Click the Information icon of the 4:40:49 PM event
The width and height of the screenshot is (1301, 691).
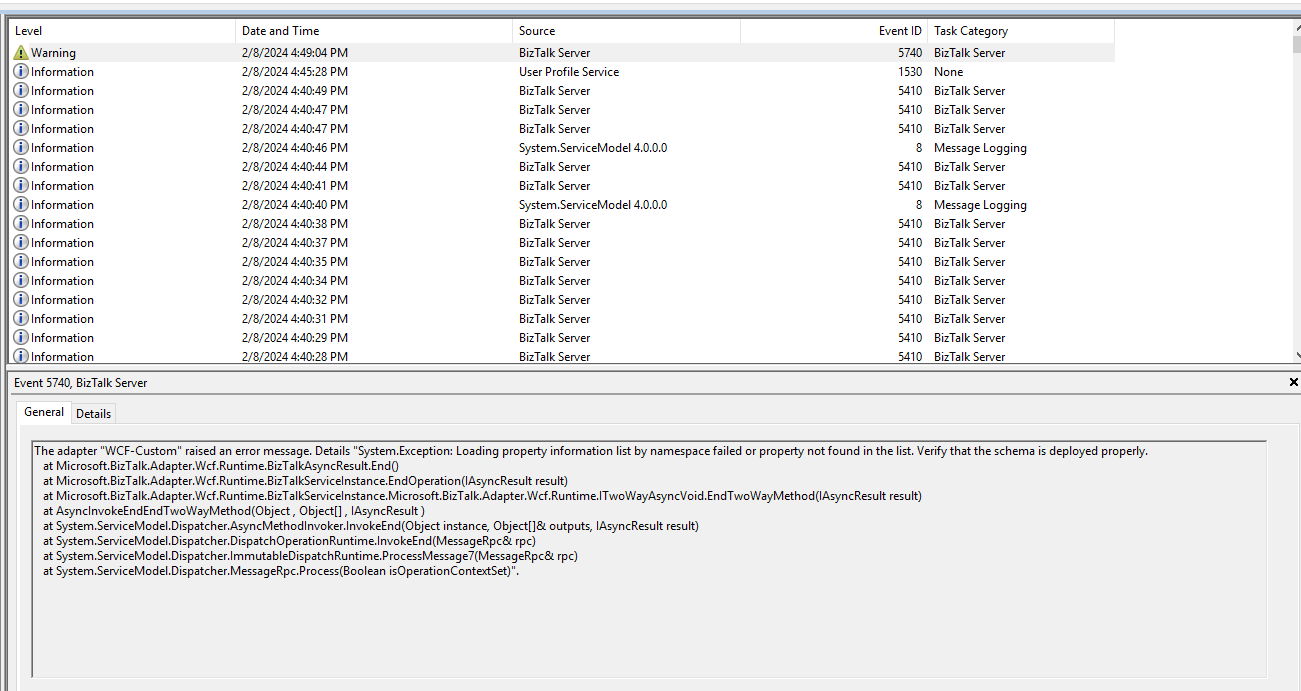coord(21,91)
